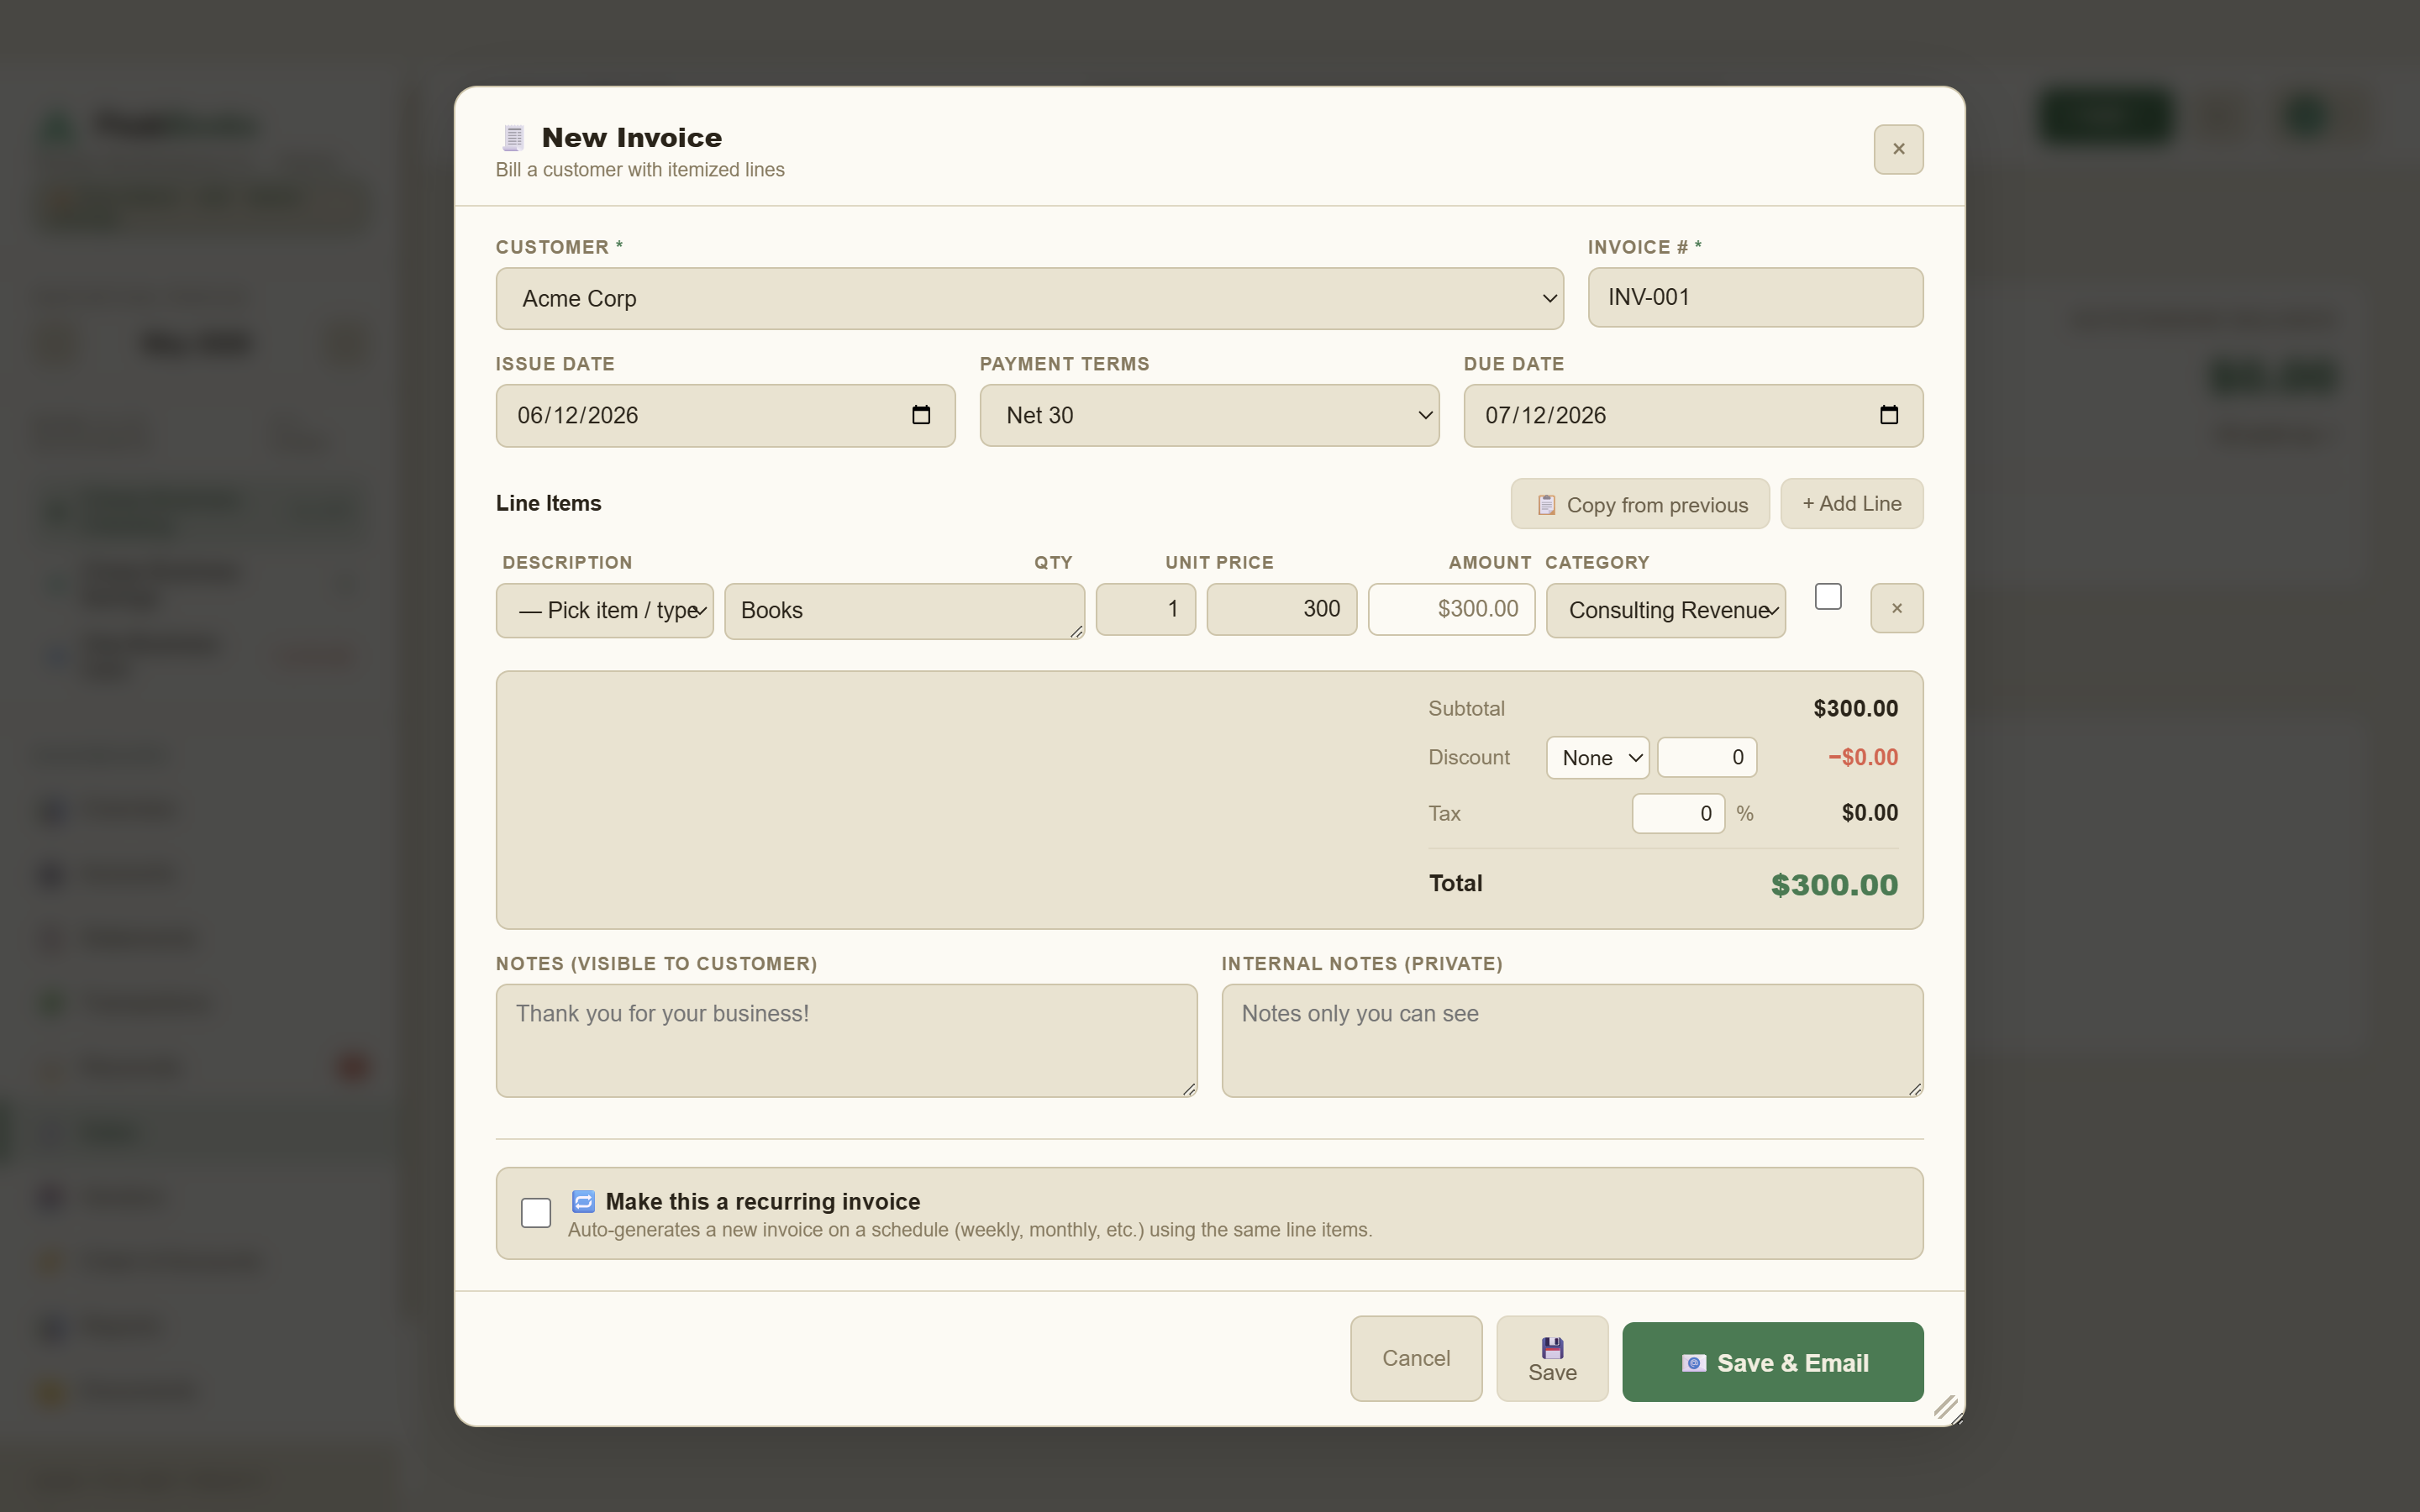2420x1512 pixels.
Task: Enable the recurring invoice checkbox
Action: pos(536,1213)
